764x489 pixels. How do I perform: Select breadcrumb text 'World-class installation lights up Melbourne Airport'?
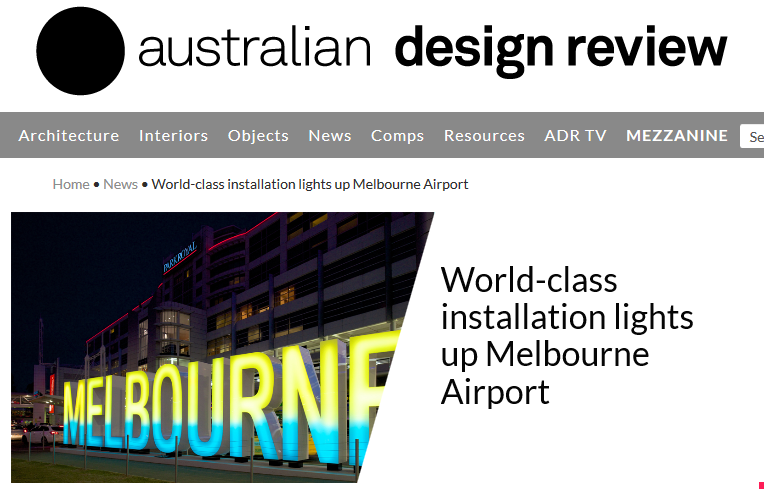310,184
